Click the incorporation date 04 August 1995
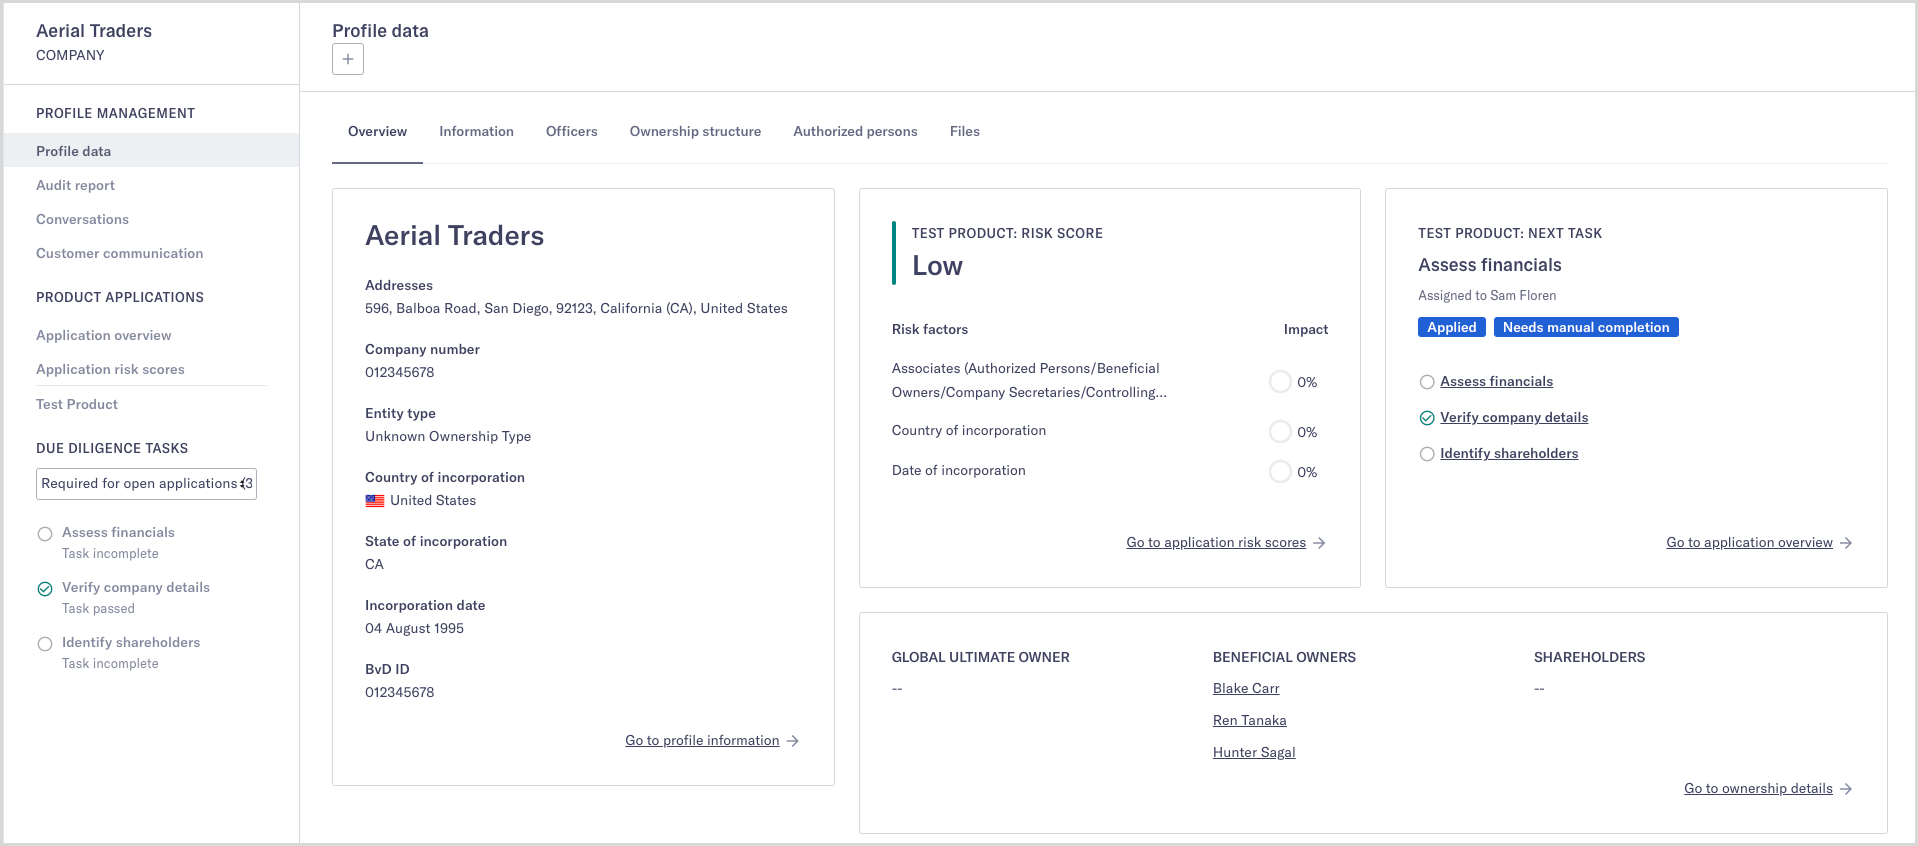This screenshot has width=1918, height=846. [x=414, y=628]
